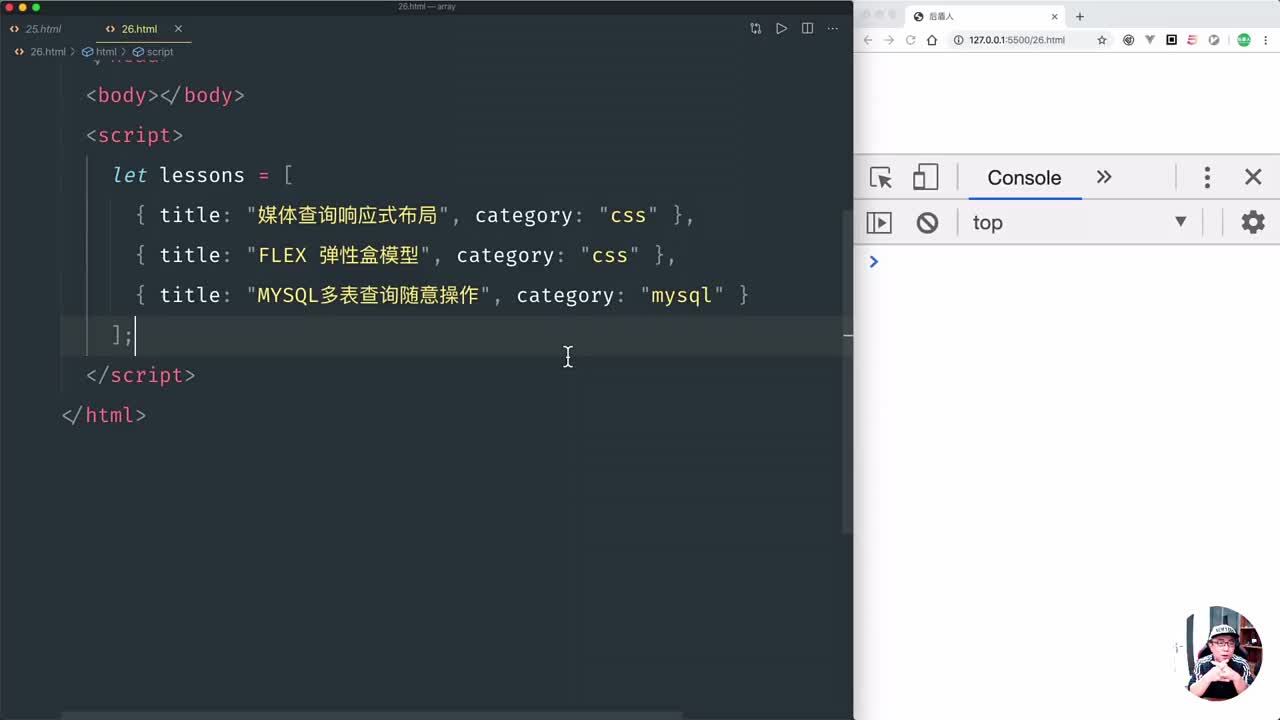Click the closing </html> tag
The height and width of the screenshot is (720, 1280).
pyautogui.click(x=104, y=415)
